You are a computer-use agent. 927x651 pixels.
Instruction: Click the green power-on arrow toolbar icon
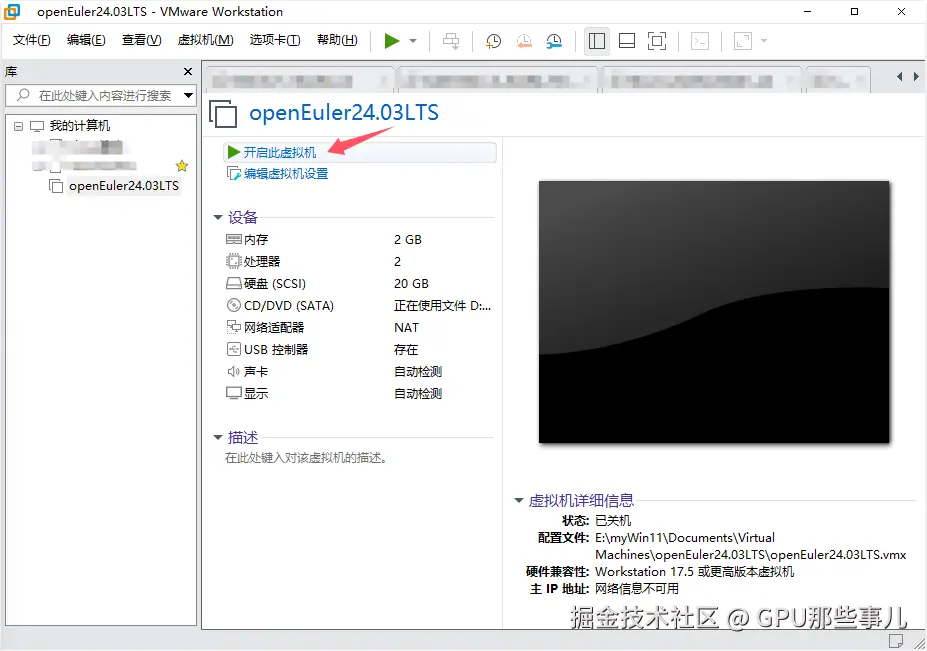click(391, 40)
